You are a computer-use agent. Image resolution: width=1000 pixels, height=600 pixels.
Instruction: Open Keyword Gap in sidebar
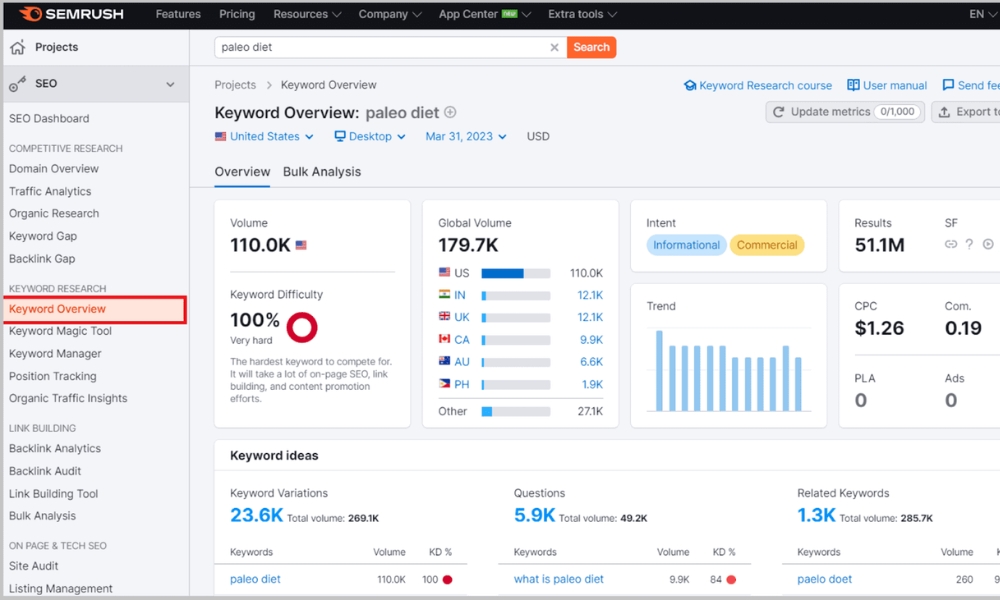(43, 236)
